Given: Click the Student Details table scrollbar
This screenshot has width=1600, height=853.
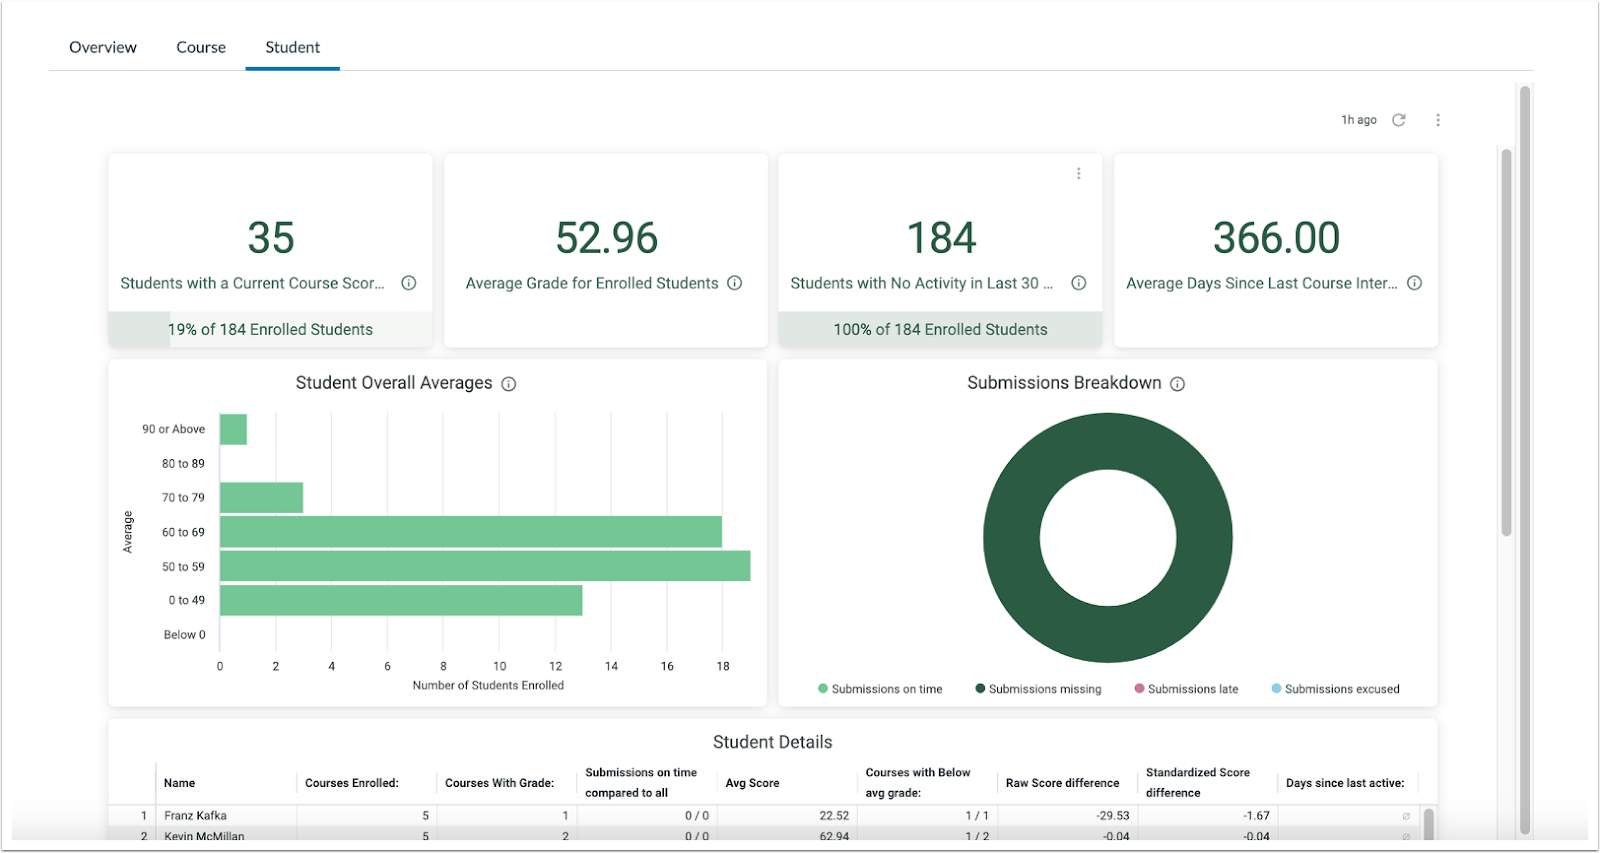Looking at the screenshot, I should click(x=1429, y=825).
